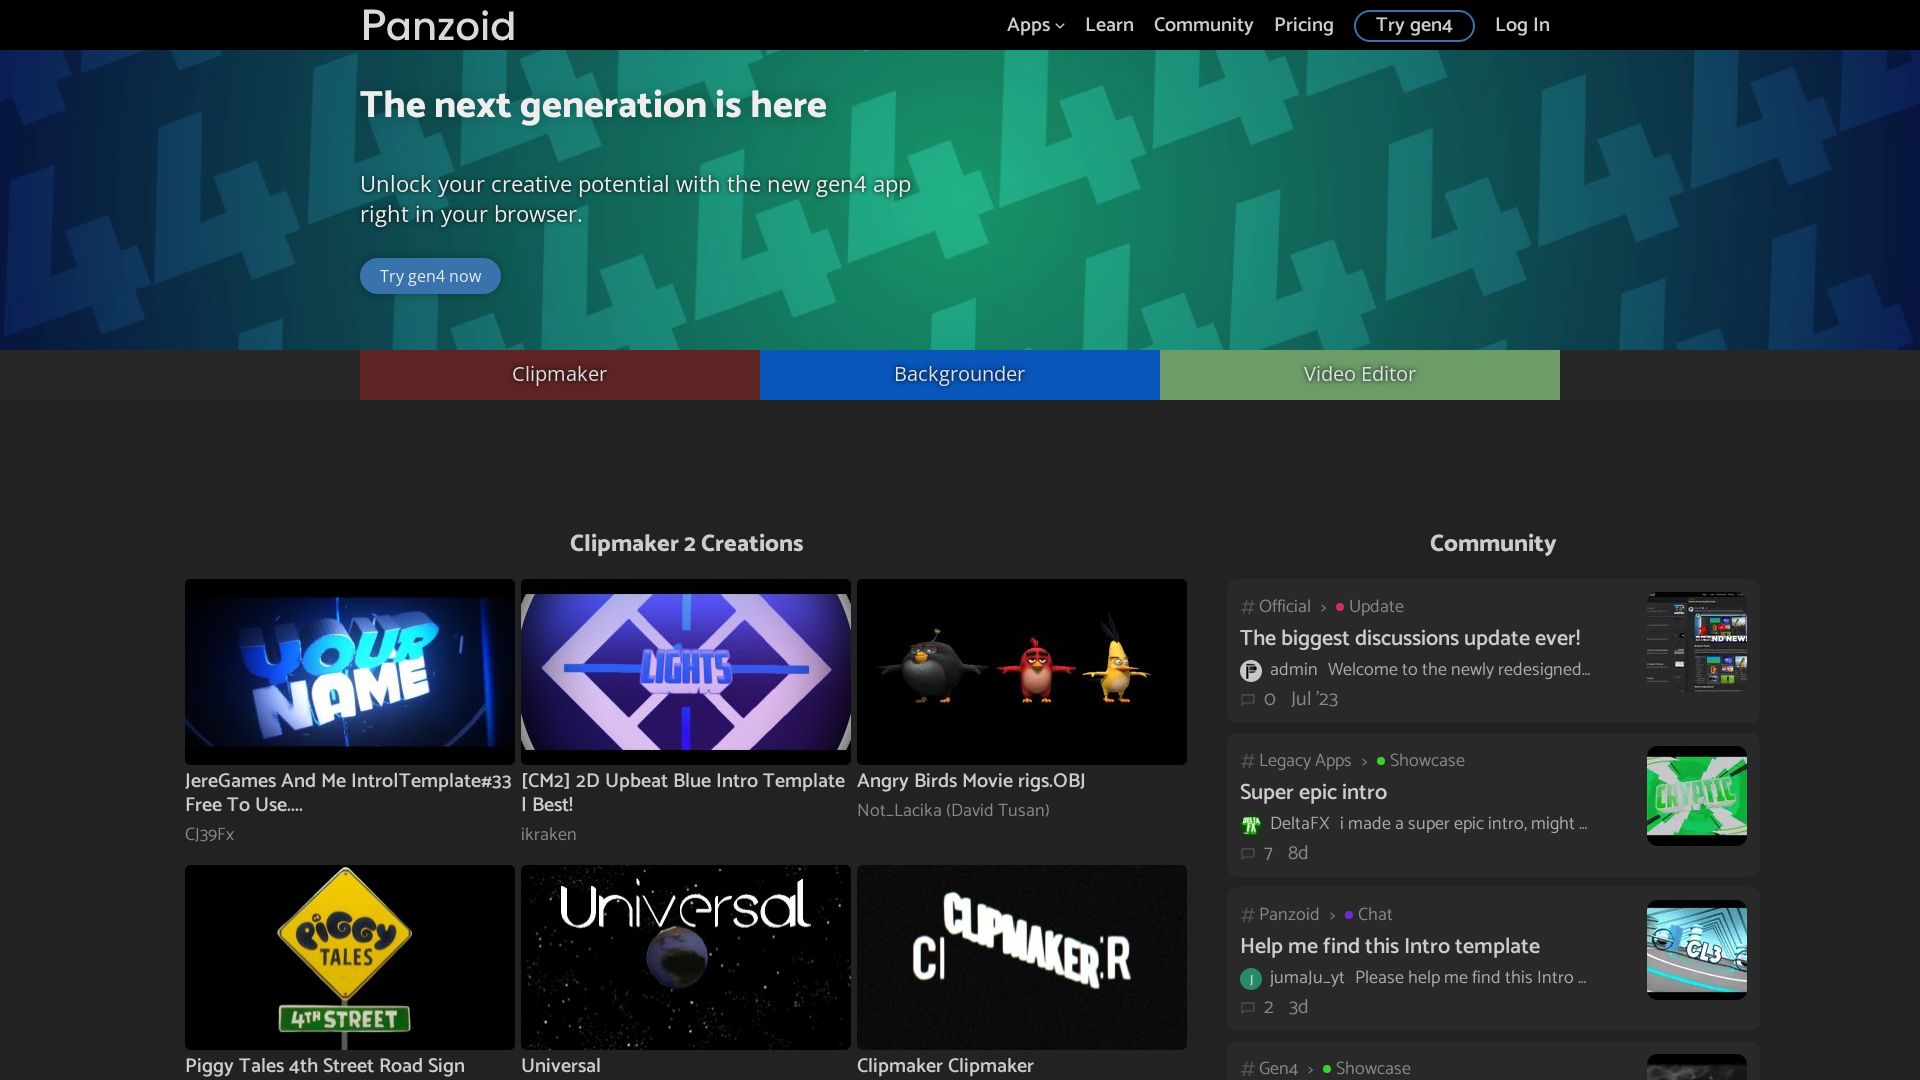The image size is (1920, 1080).
Task: Open admin's avatar on the biggest discussions post
Action: click(x=1250, y=670)
